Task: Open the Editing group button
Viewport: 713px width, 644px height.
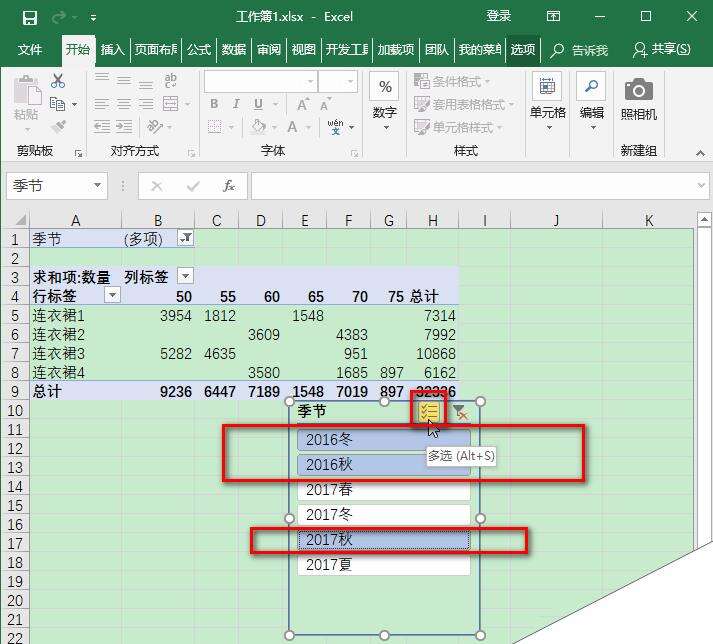Action: (x=592, y=102)
